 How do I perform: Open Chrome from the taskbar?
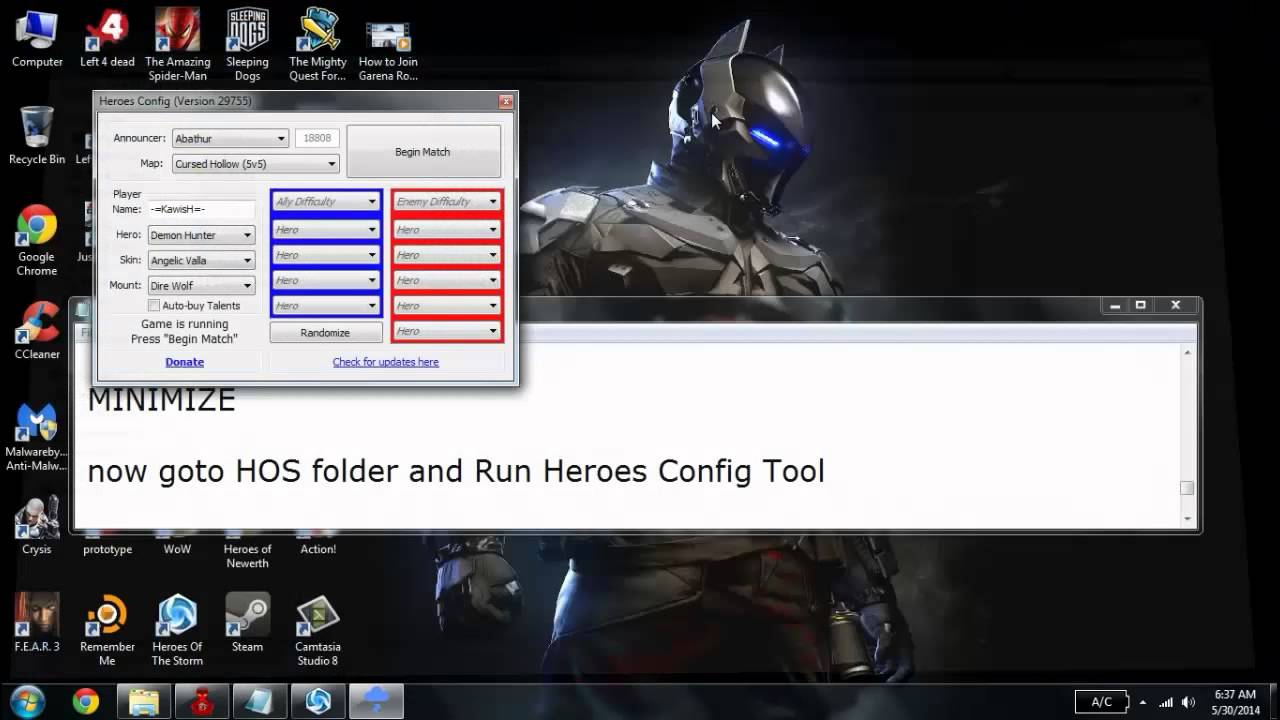(86, 702)
